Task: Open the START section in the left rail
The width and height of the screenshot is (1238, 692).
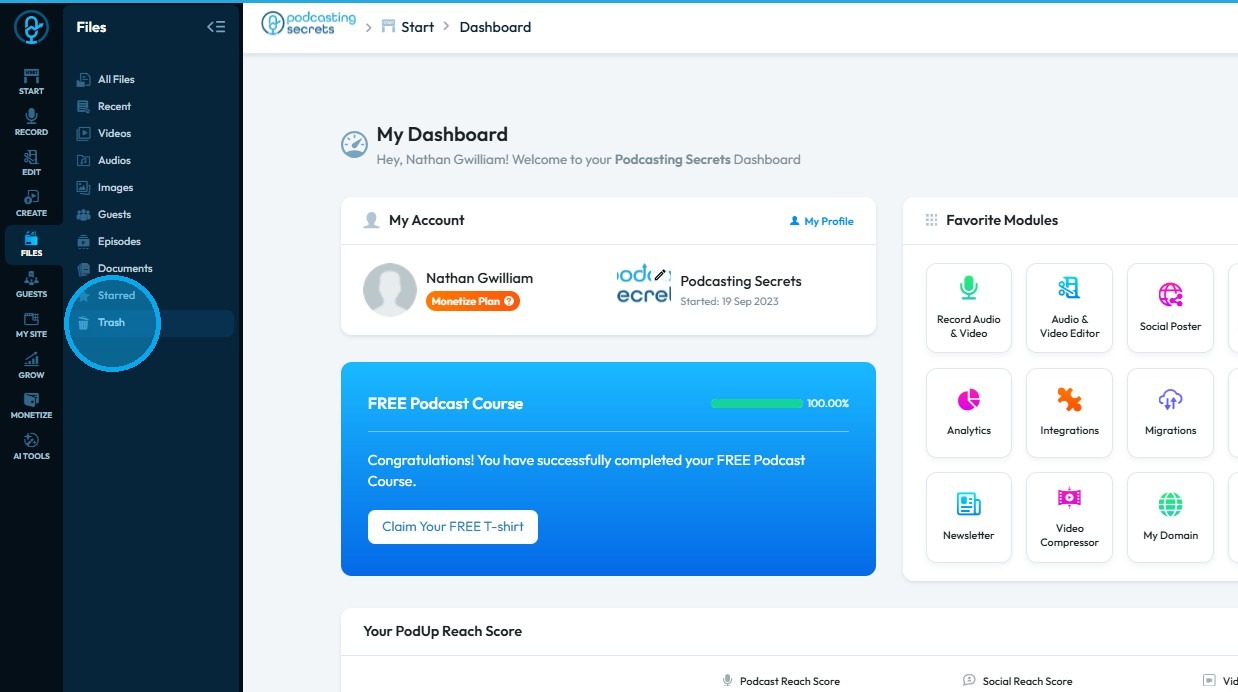Action: 31,82
